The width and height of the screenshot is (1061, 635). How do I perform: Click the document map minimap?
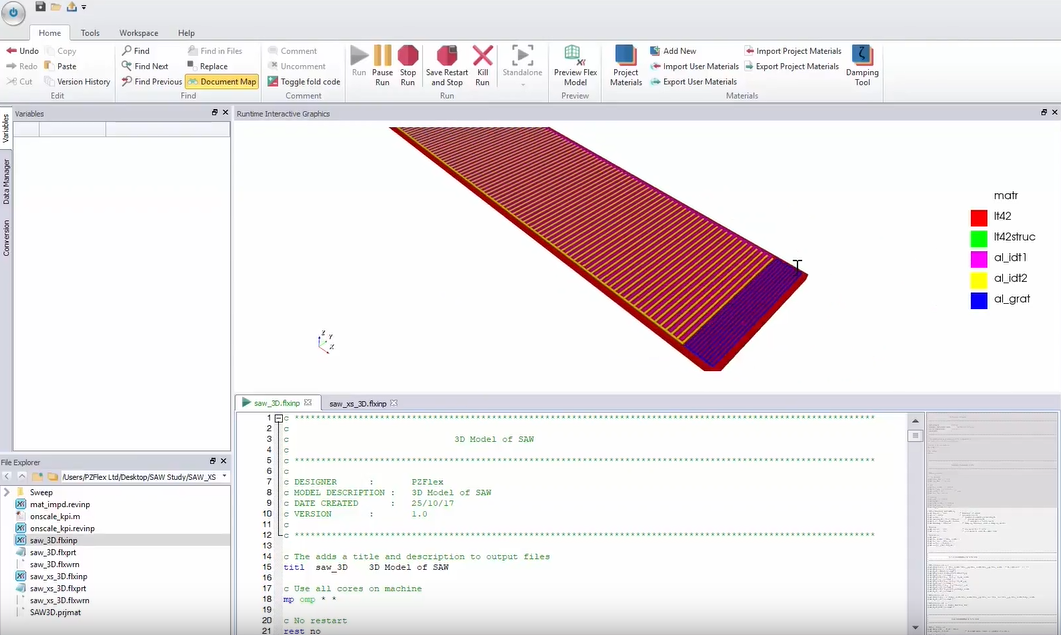(991, 523)
